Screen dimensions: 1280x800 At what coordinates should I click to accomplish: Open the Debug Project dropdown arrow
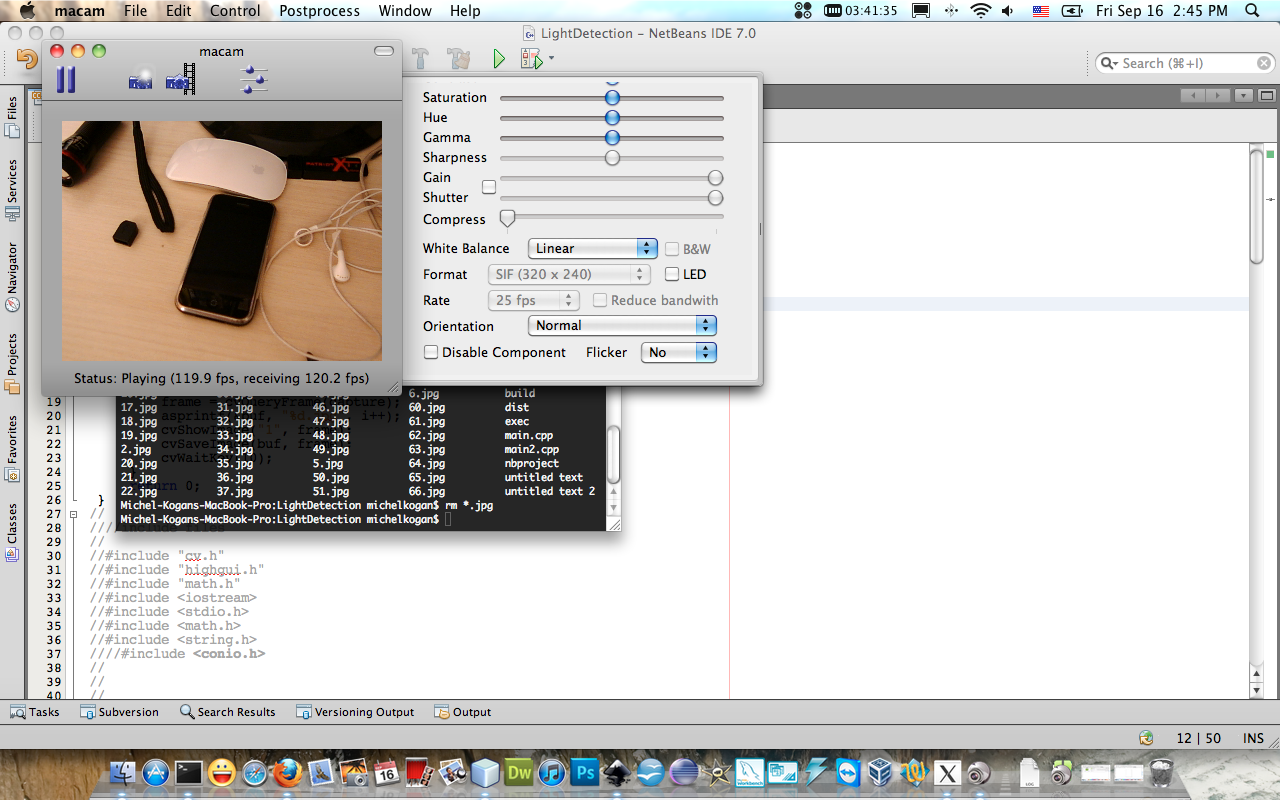551,59
